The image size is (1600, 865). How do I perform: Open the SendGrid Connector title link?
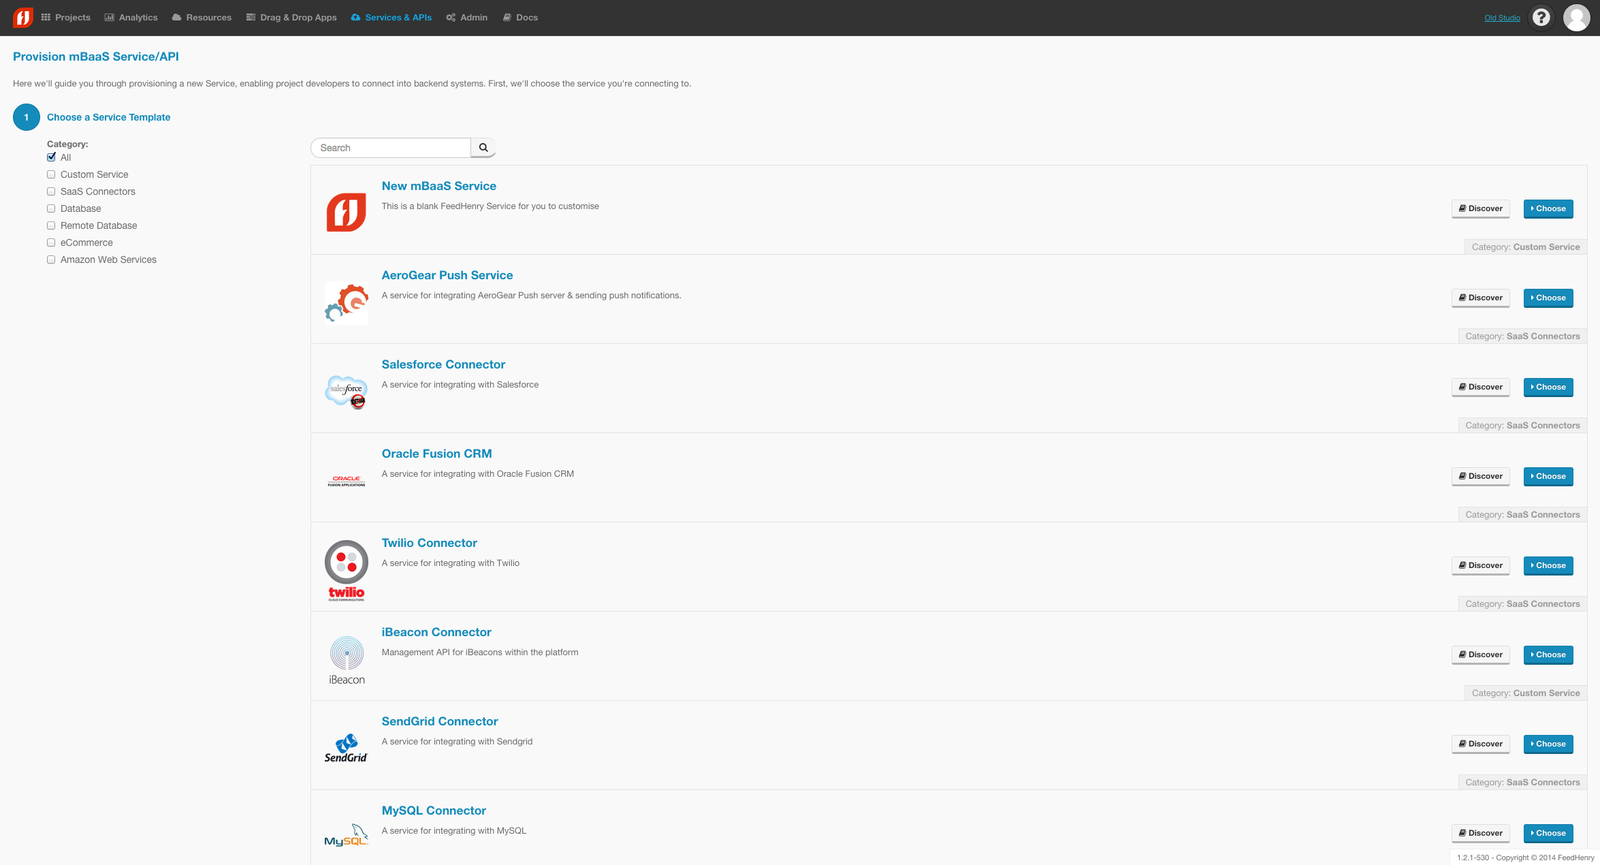click(439, 721)
